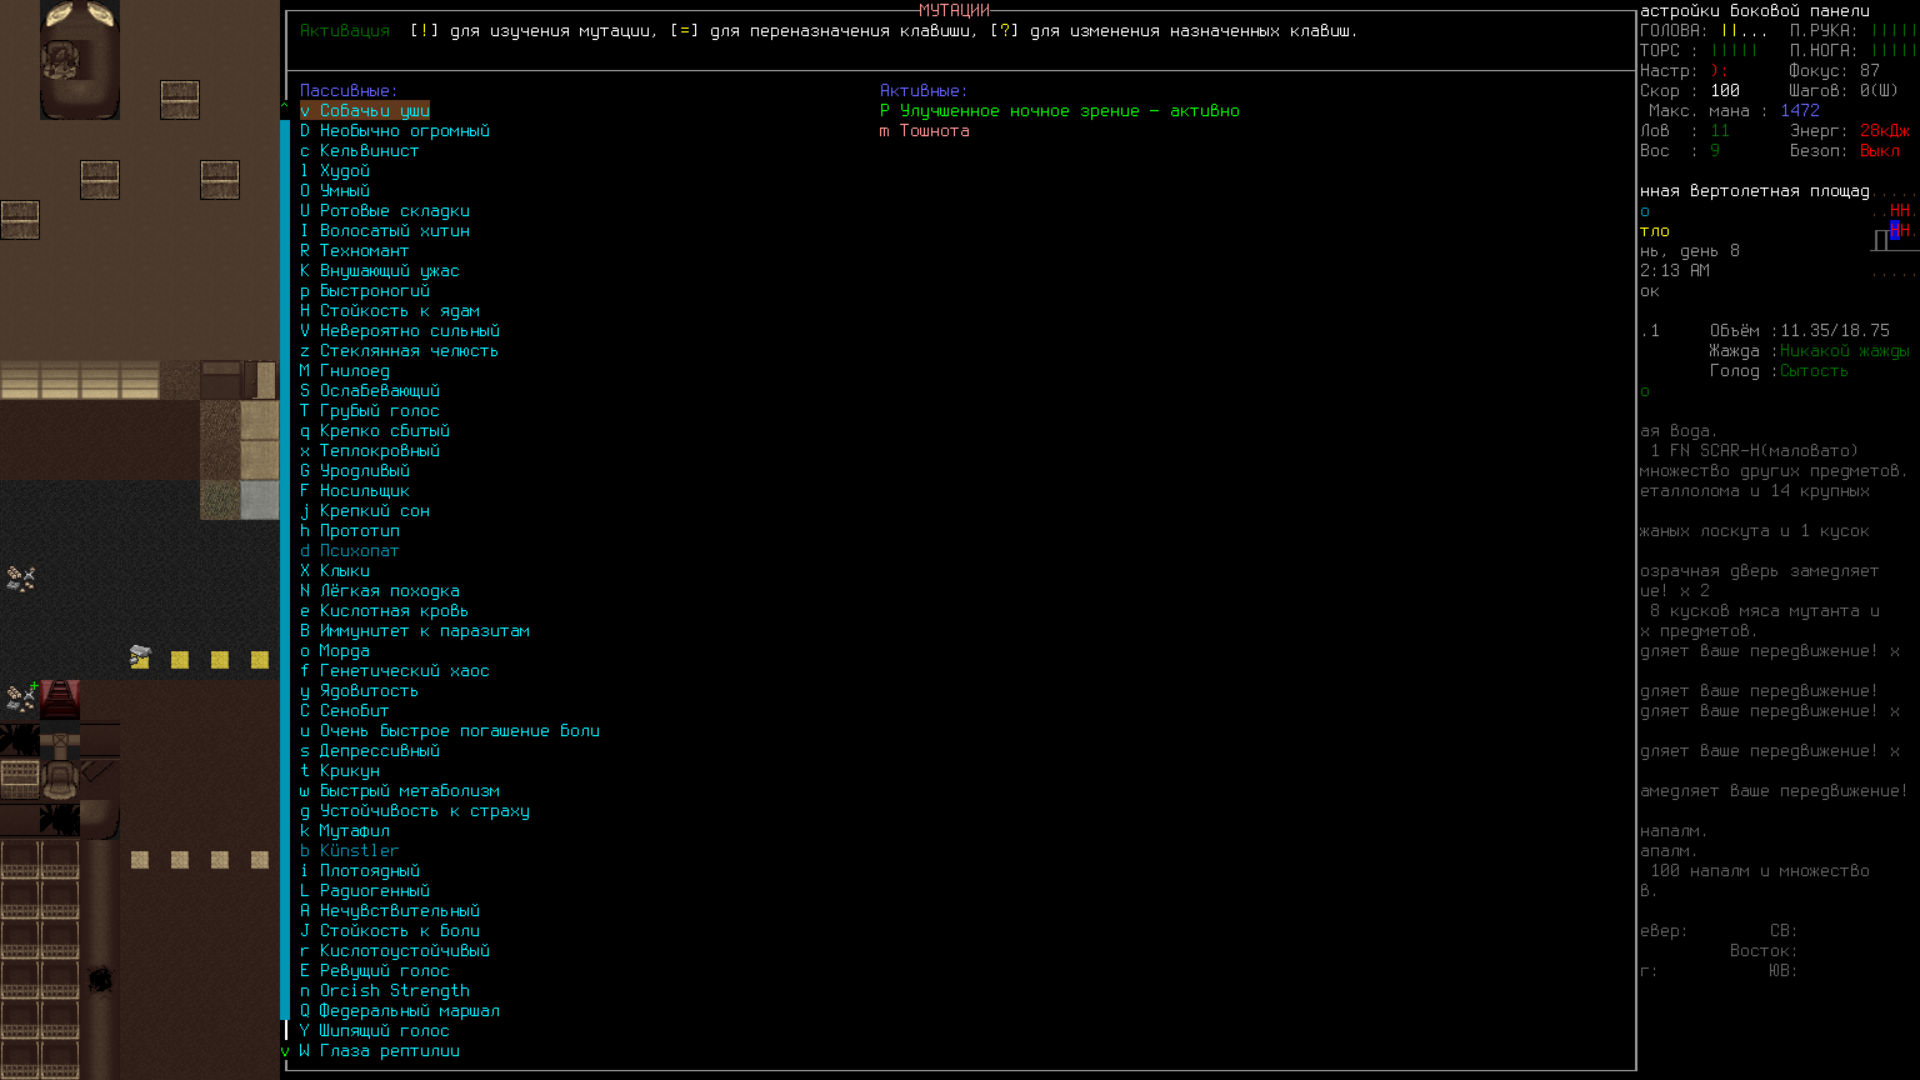1920x1080 pixels.
Task: Select the Пассивные column header
Action: (348, 91)
